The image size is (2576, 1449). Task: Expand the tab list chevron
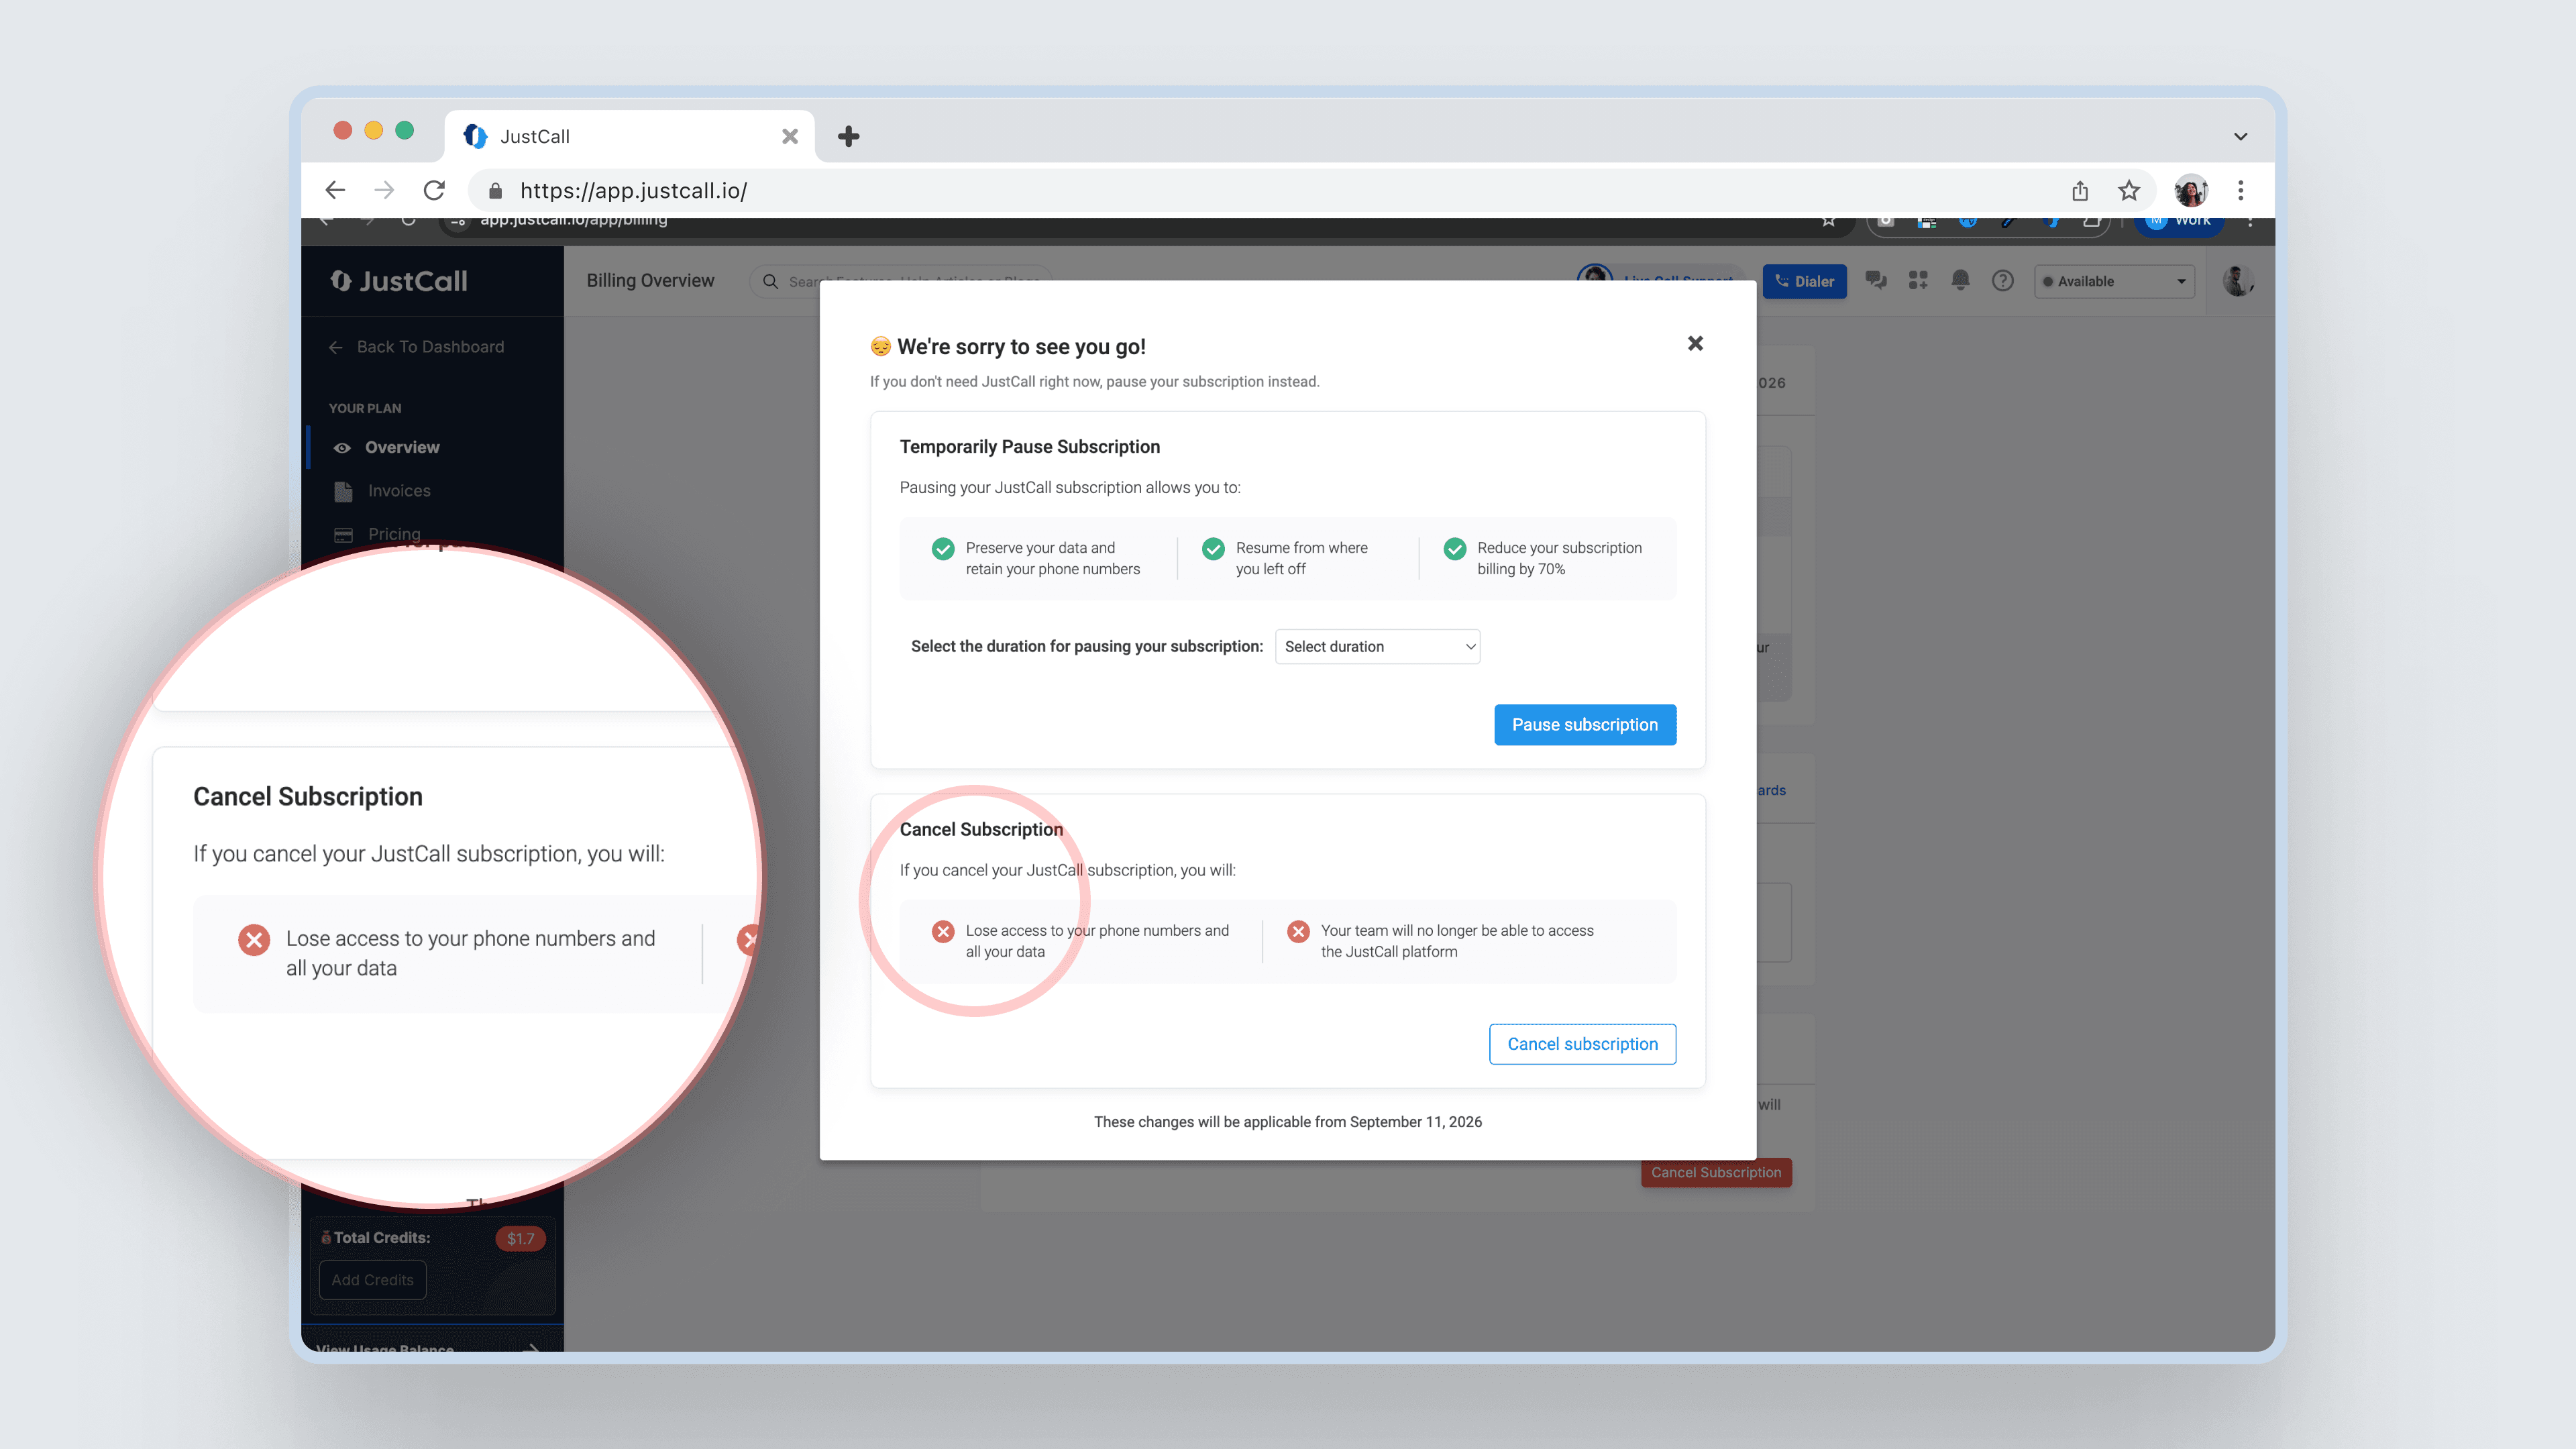tap(2241, 136)
